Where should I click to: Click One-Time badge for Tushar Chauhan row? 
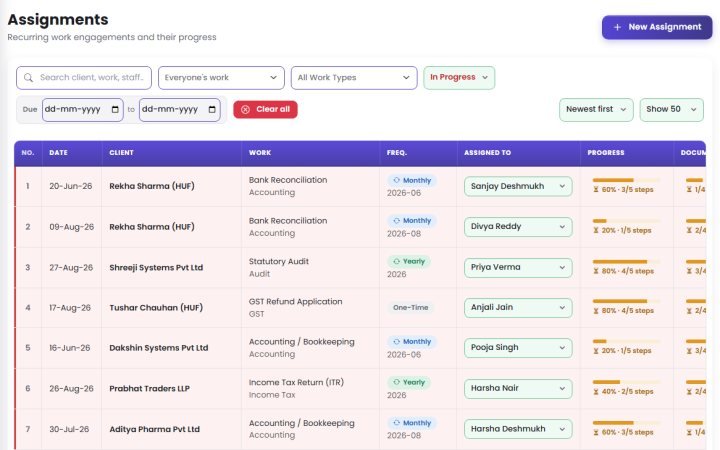411,307
